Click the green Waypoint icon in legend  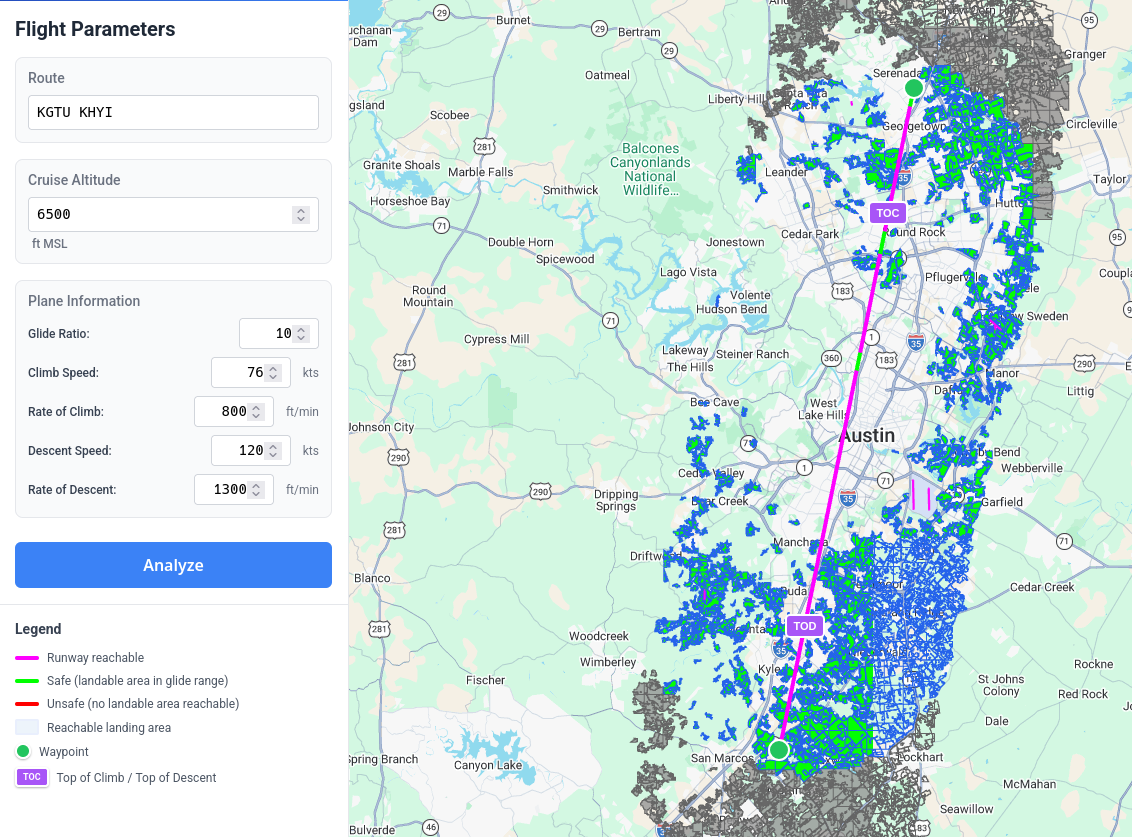[23, 752]
